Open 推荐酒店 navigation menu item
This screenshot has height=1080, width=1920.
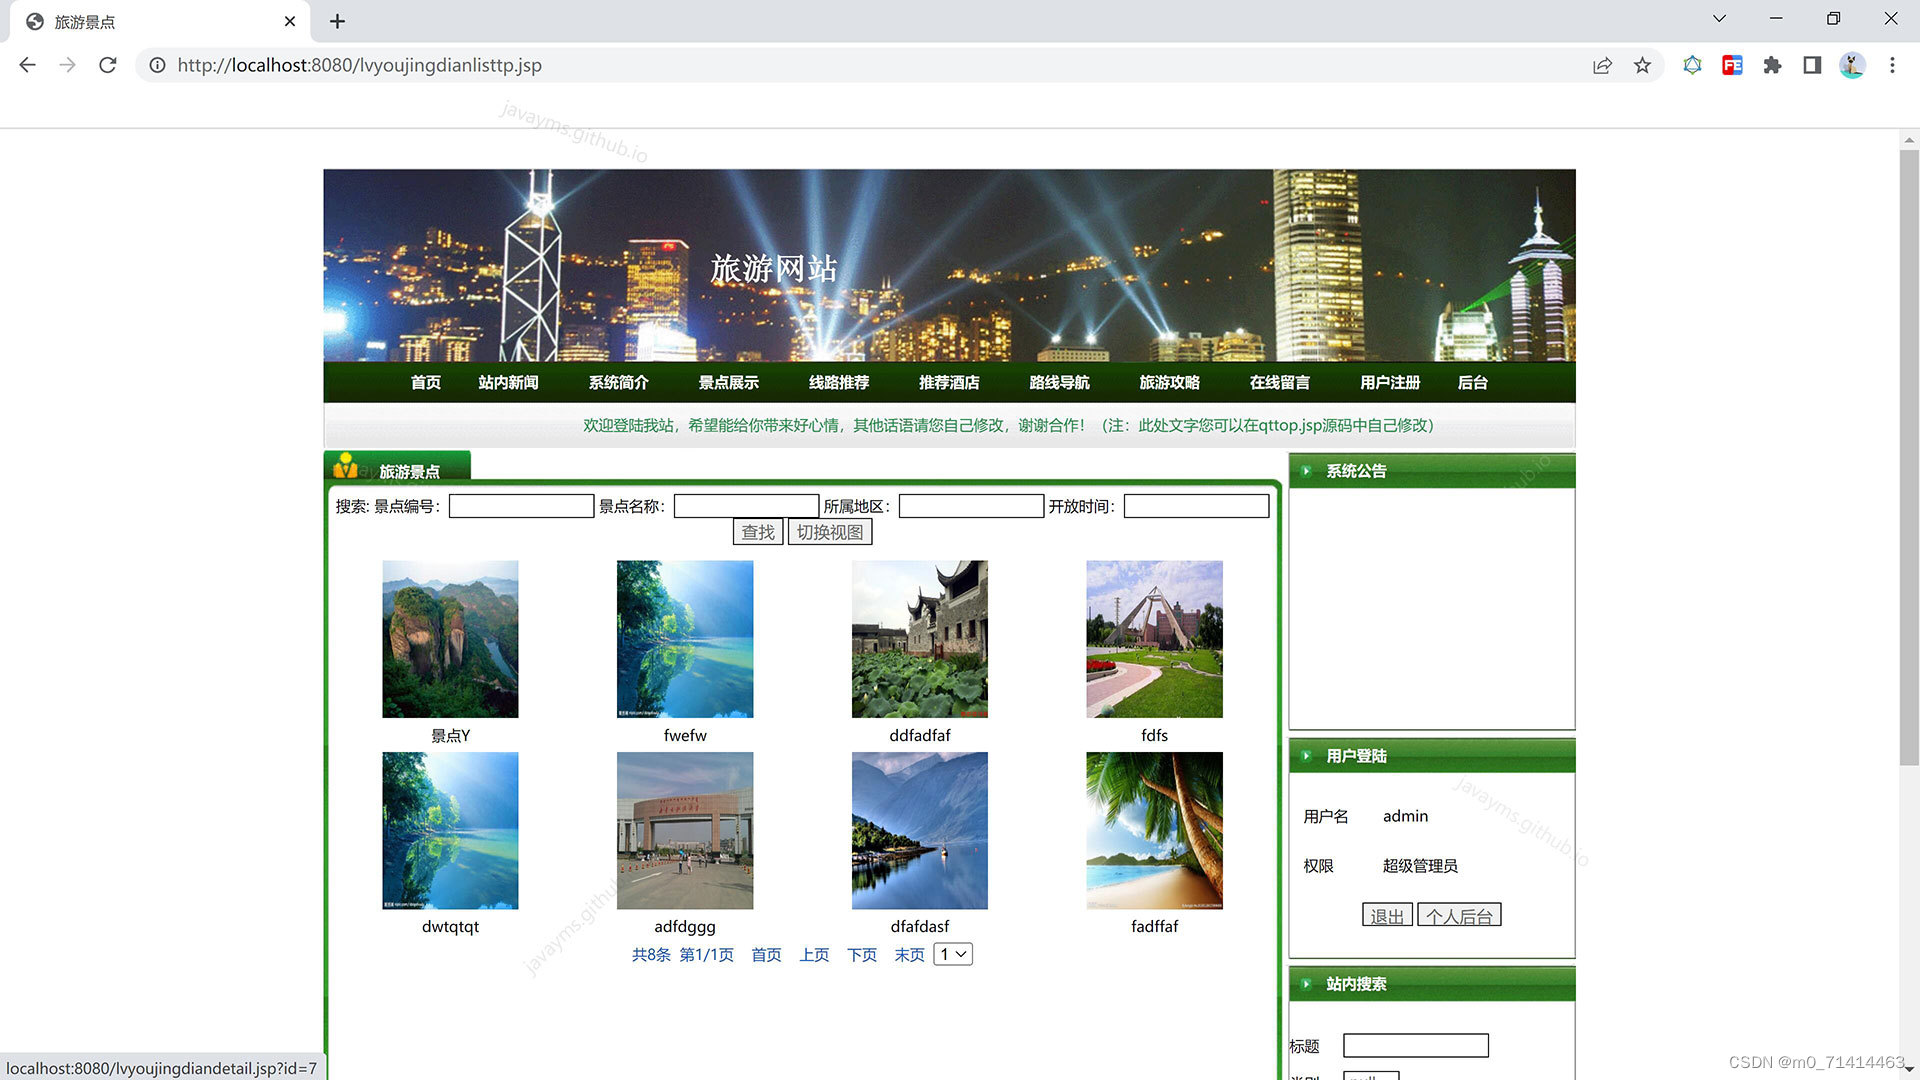pyautogui.click(x=948, y=382)
